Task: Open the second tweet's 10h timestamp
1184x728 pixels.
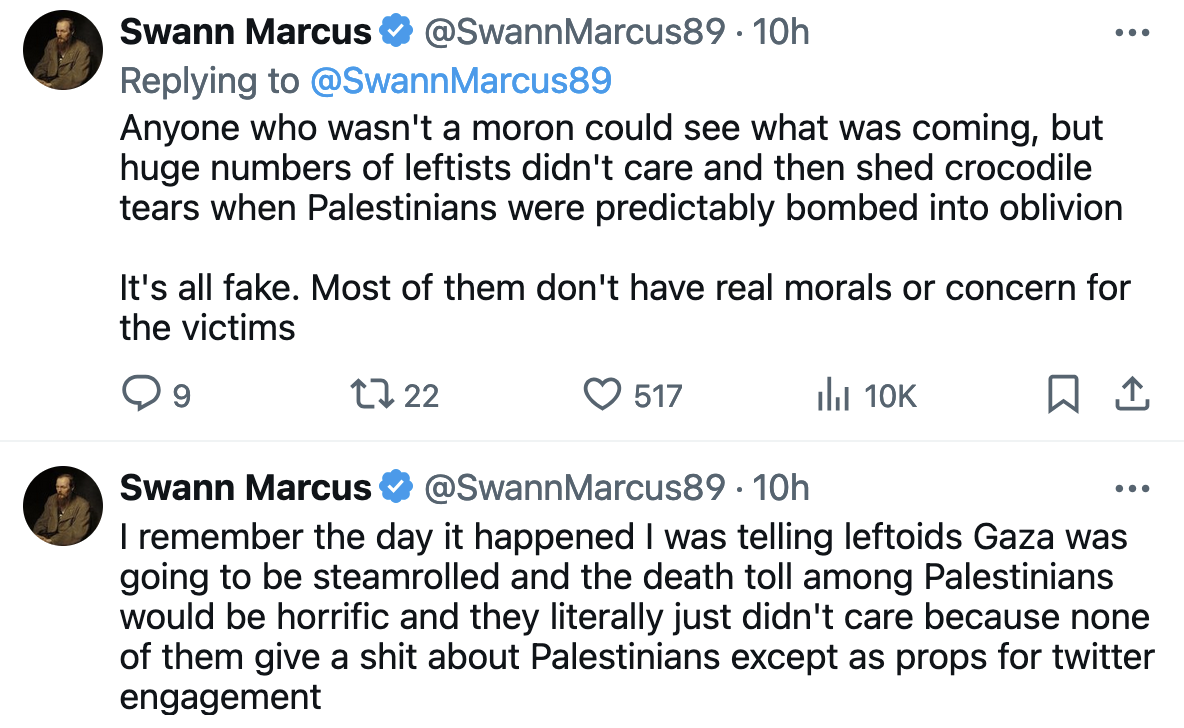Action: (x=780, y=488)
